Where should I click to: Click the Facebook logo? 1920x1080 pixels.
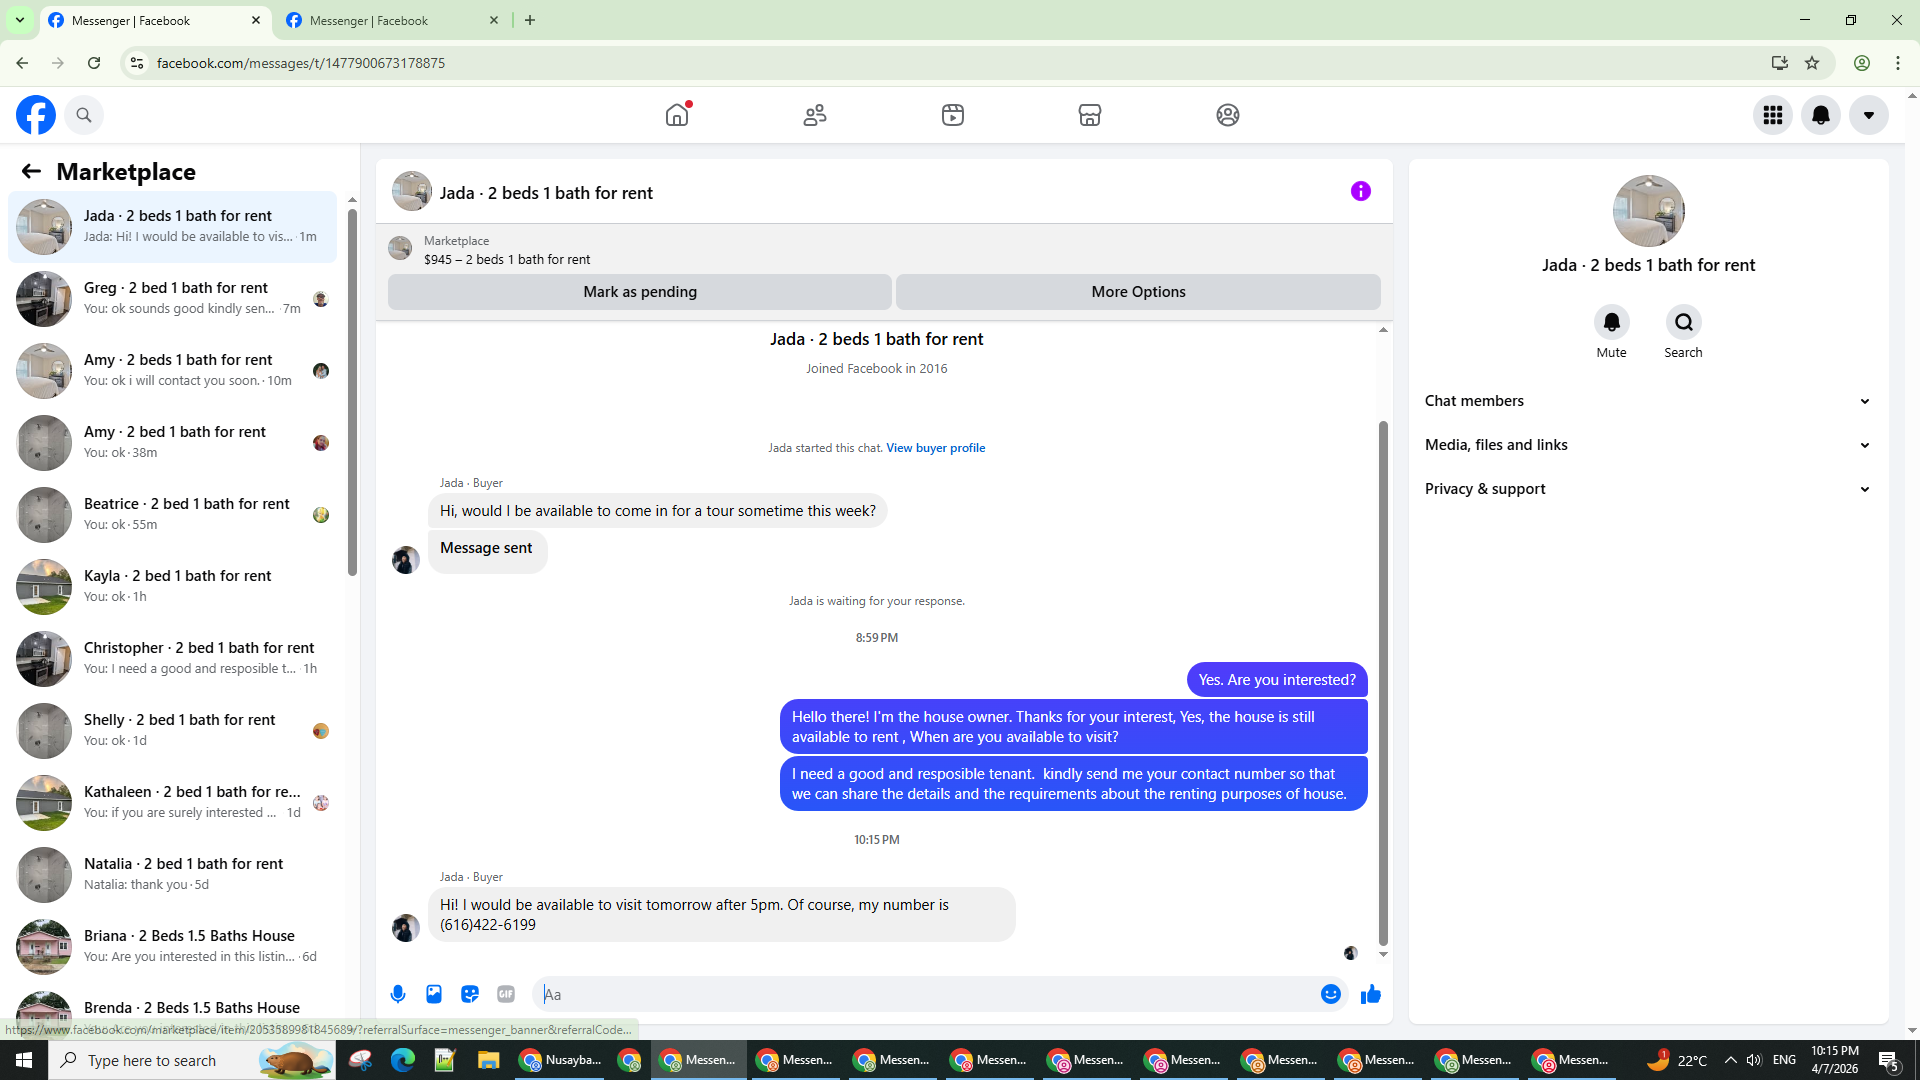point(36,115)
